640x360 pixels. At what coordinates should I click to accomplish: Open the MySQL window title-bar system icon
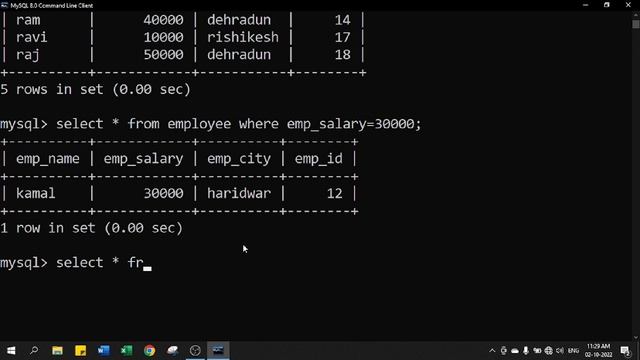pos(4,5)
